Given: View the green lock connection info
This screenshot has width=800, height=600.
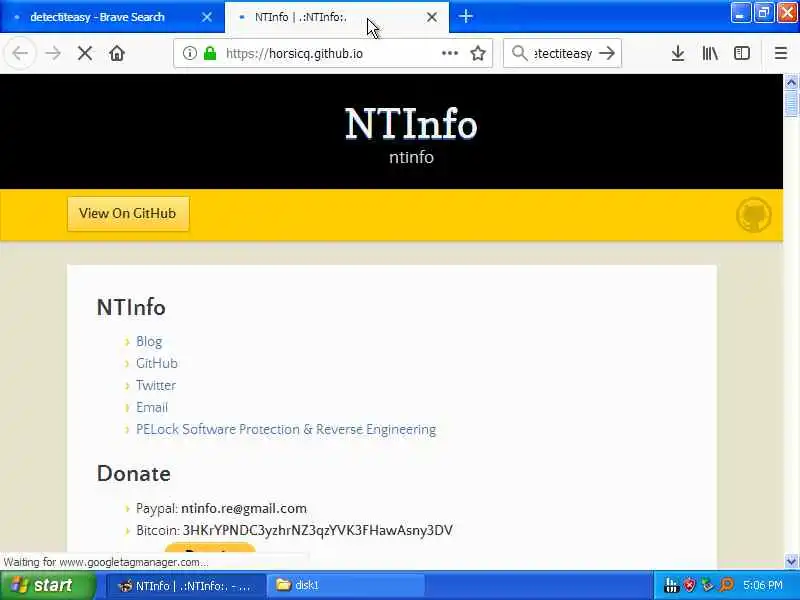Looking at the screenshot, I should [x=210, y=53].
